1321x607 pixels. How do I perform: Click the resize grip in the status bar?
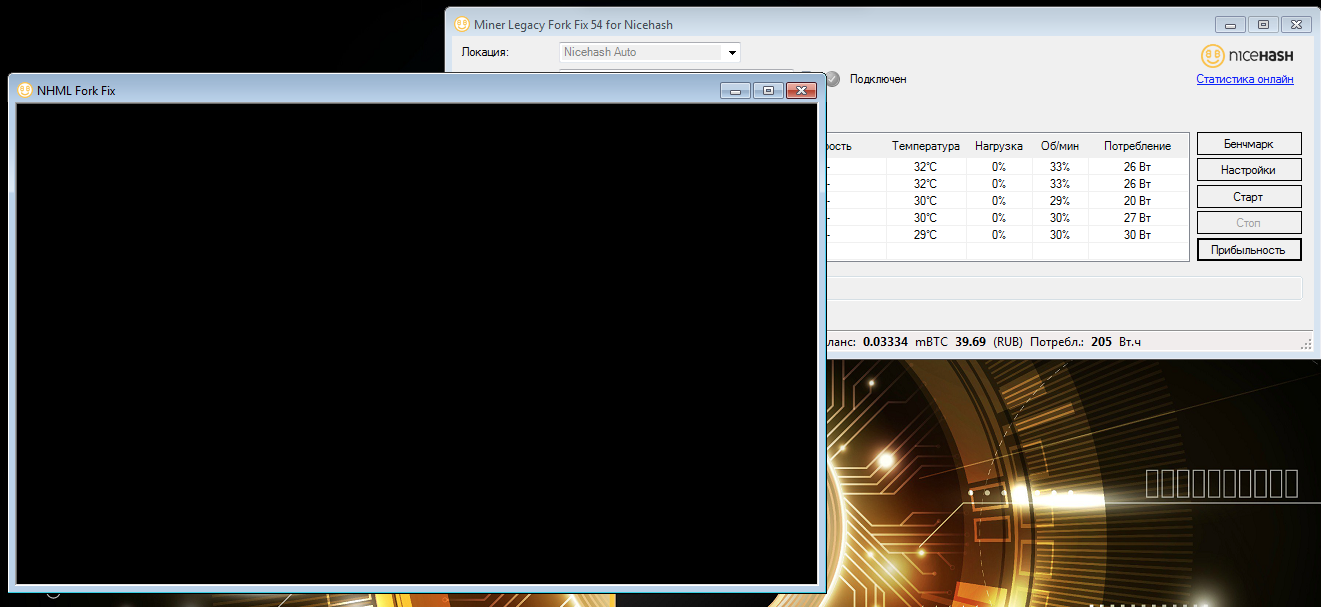pos(1305,343)
